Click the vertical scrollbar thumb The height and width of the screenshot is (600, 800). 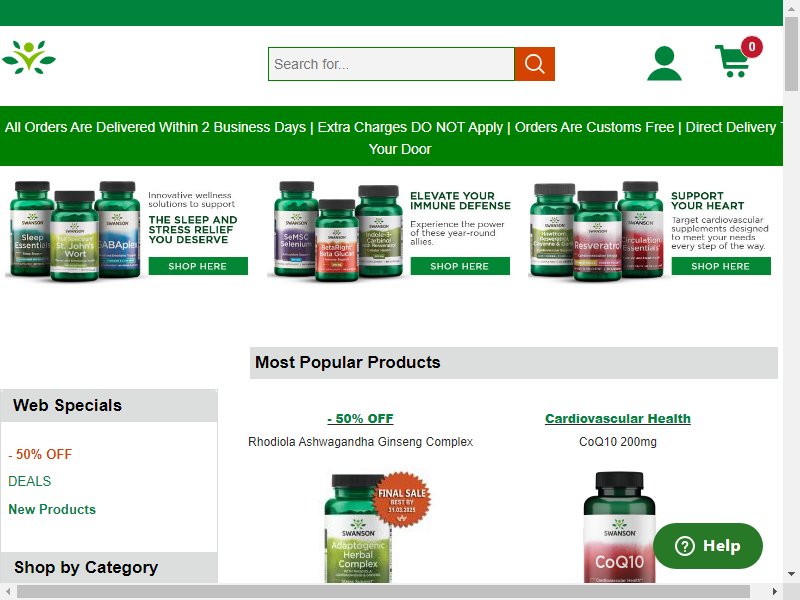(791, 54)
